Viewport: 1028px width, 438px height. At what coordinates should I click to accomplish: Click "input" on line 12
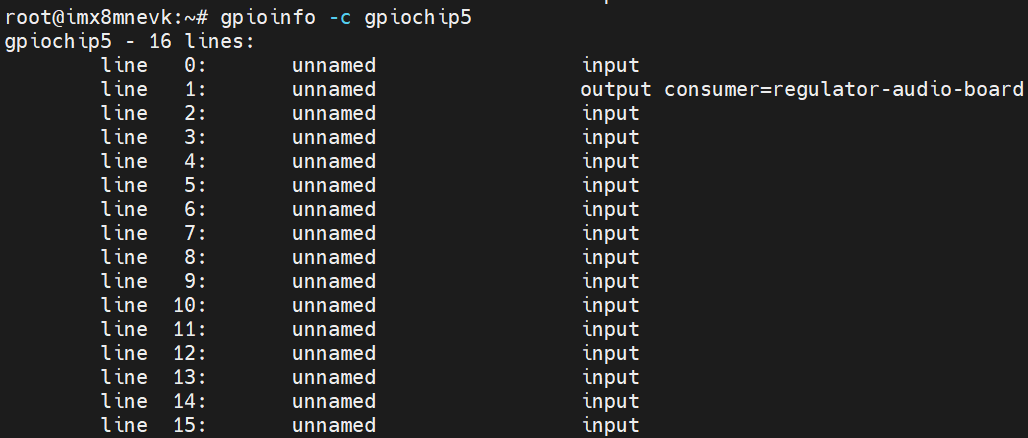pyautogui.click(x=611, y=354)
